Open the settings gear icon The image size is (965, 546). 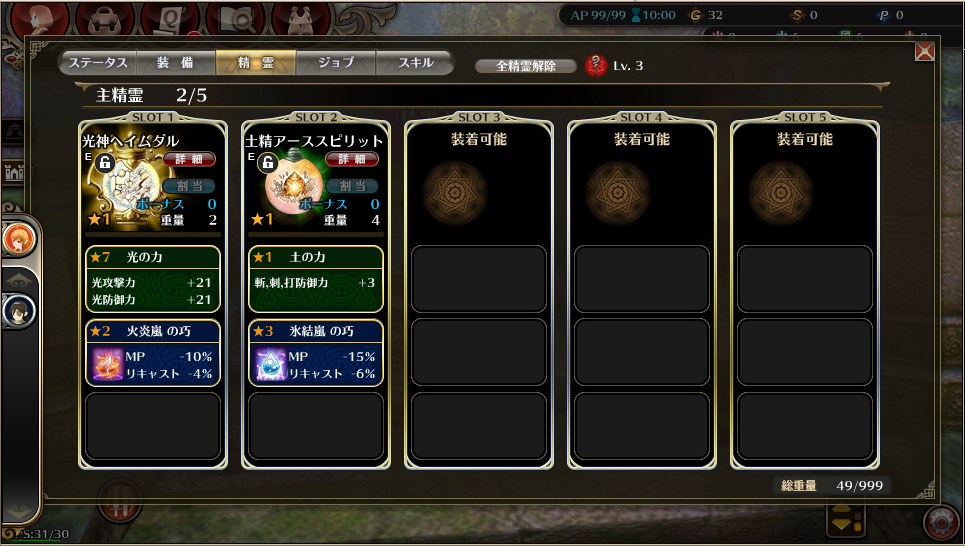[x=942, y=523]
